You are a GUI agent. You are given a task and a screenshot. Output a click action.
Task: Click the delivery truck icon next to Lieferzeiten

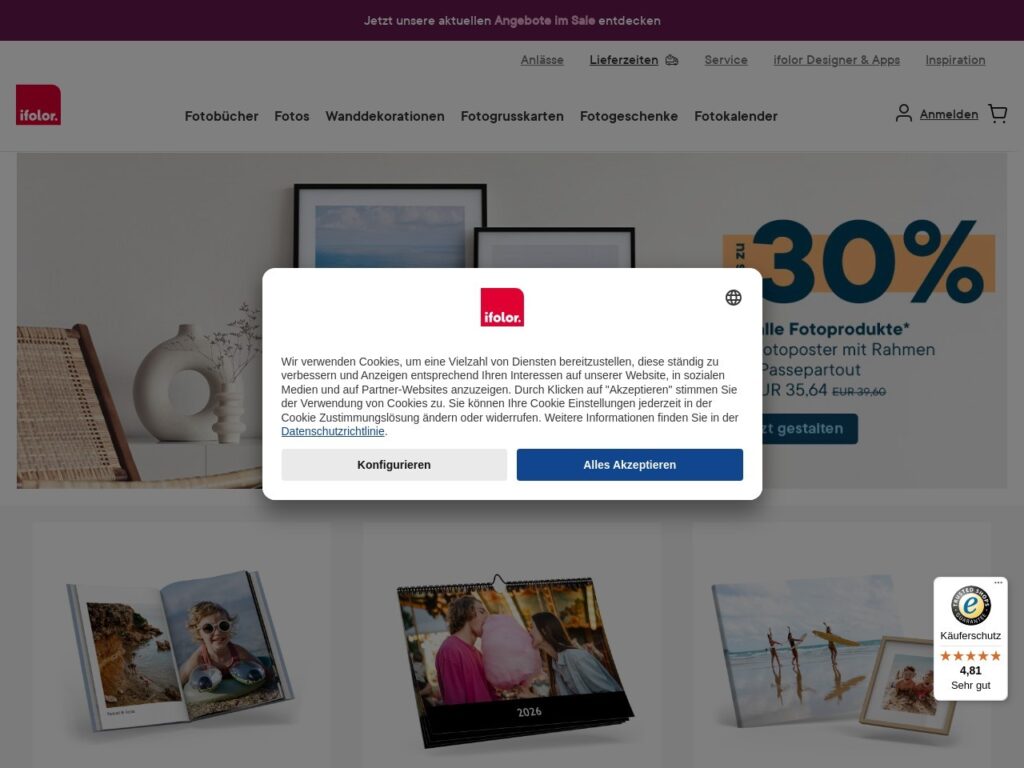pyautogui.click(x=672, y=60)
